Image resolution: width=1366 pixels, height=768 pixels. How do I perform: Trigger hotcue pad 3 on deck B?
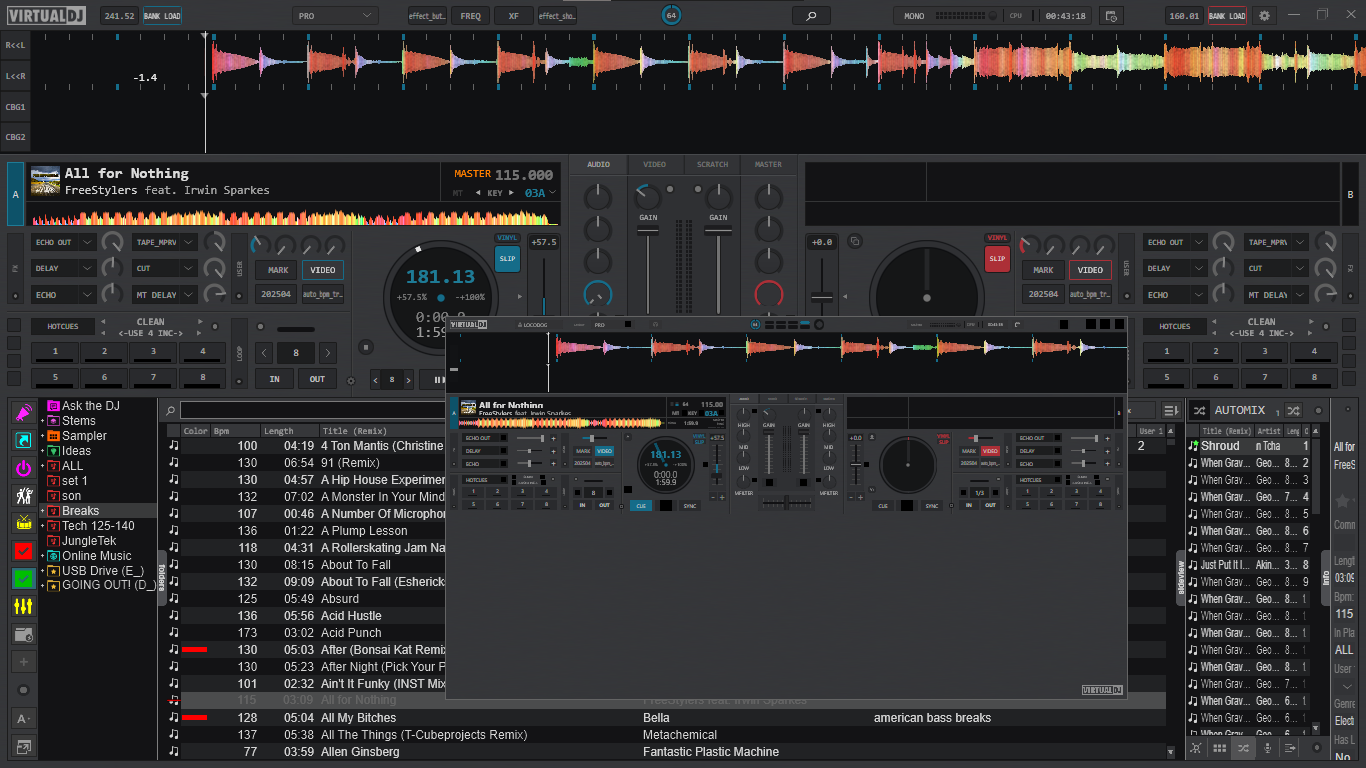(x=1265, y=351)
